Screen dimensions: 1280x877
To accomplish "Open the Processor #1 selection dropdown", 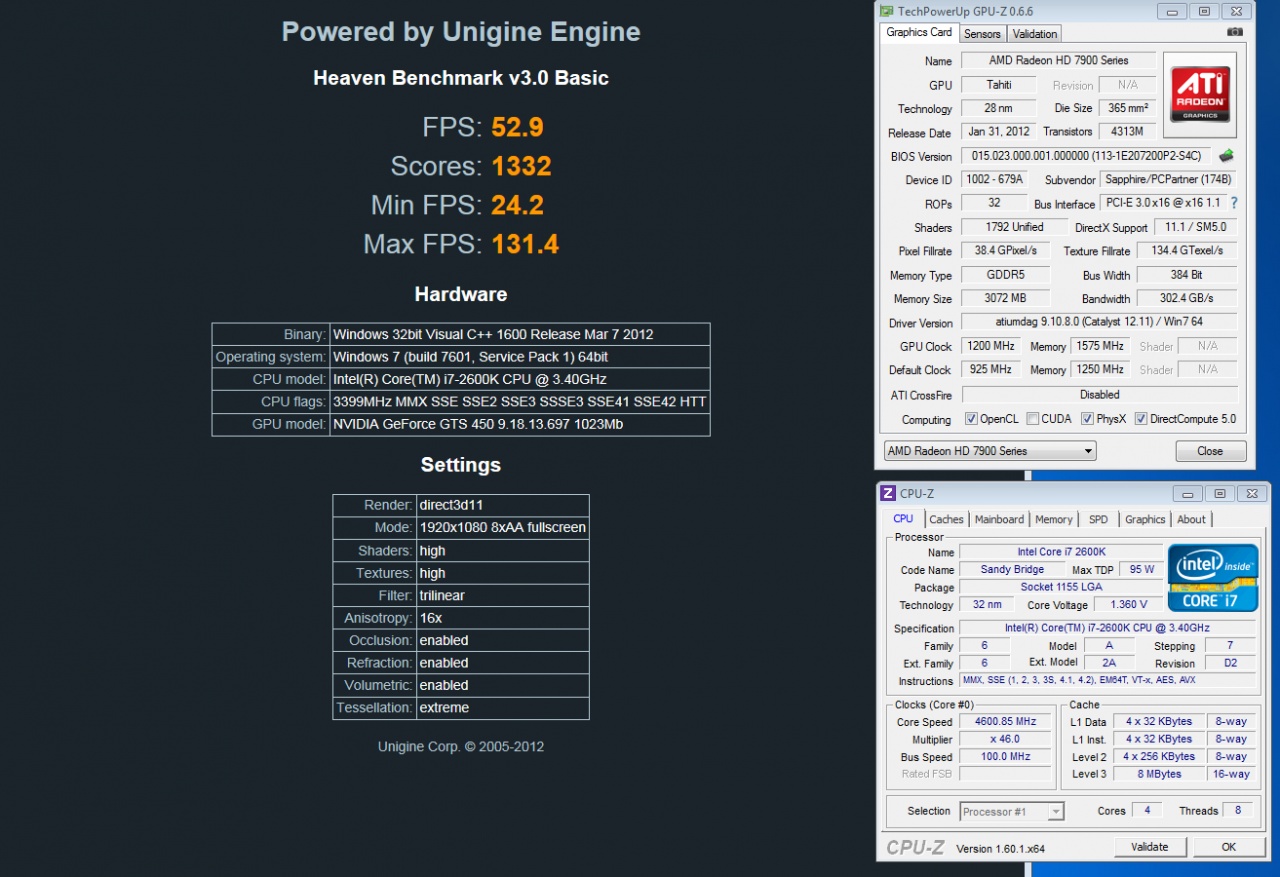I will point(1012,811).
